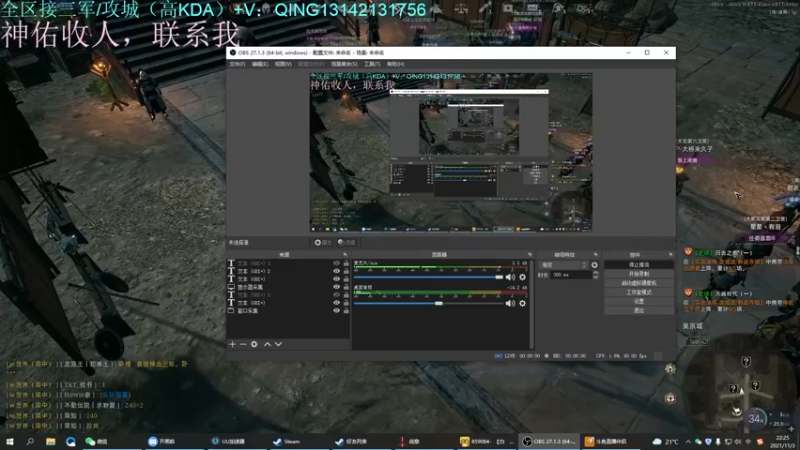800x450 pixels.
Task: Click the T icon of 文本 (GDI+) 3
Action: coord(231,263)
